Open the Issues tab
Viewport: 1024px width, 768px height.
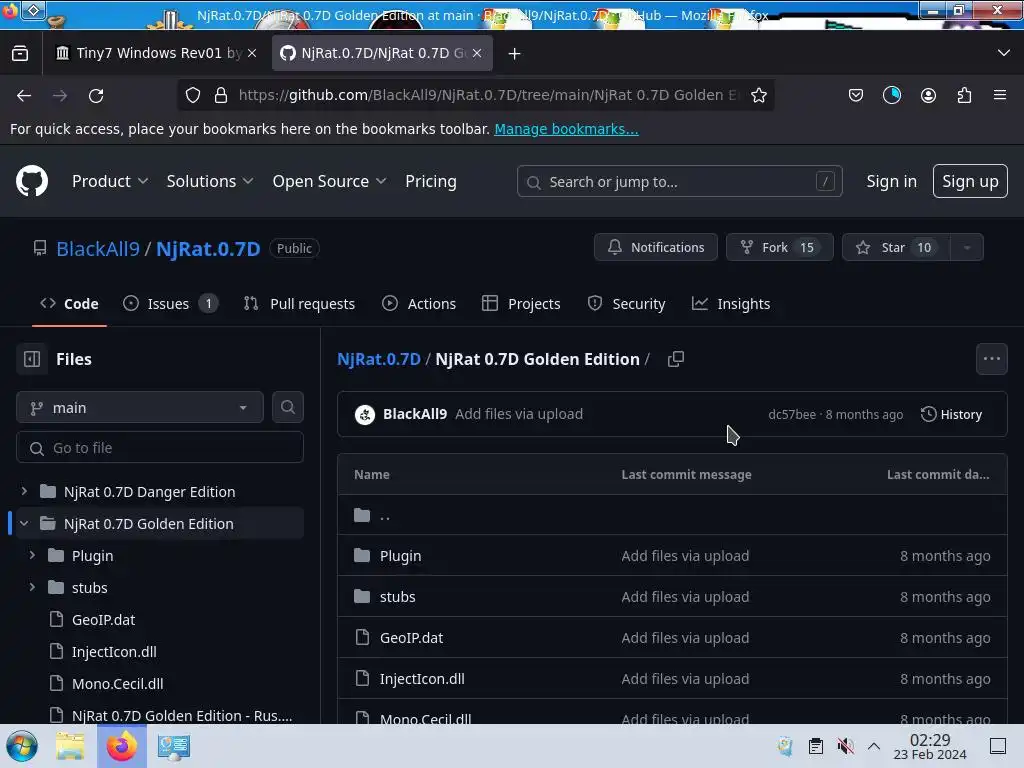pyautogui.click(x=170, y=304)
